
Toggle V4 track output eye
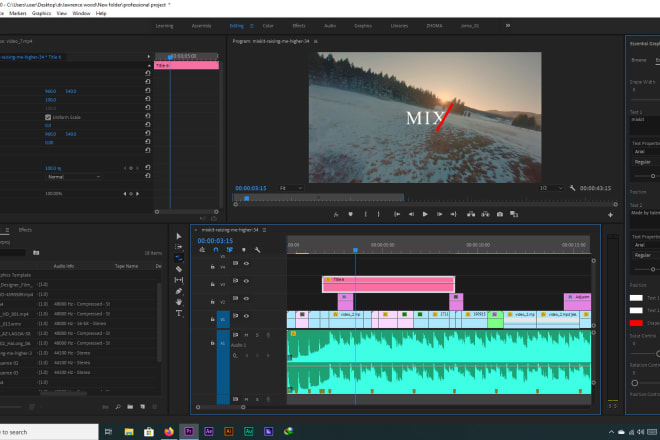pos(246,264)
